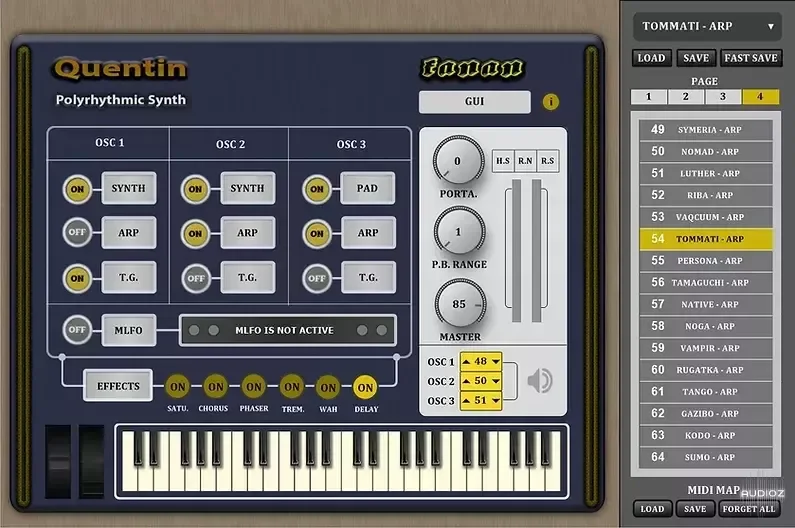Open the TOMMATI - ARP preset dropdown
The width and height of the screenshot is (795, 528).
707,26
